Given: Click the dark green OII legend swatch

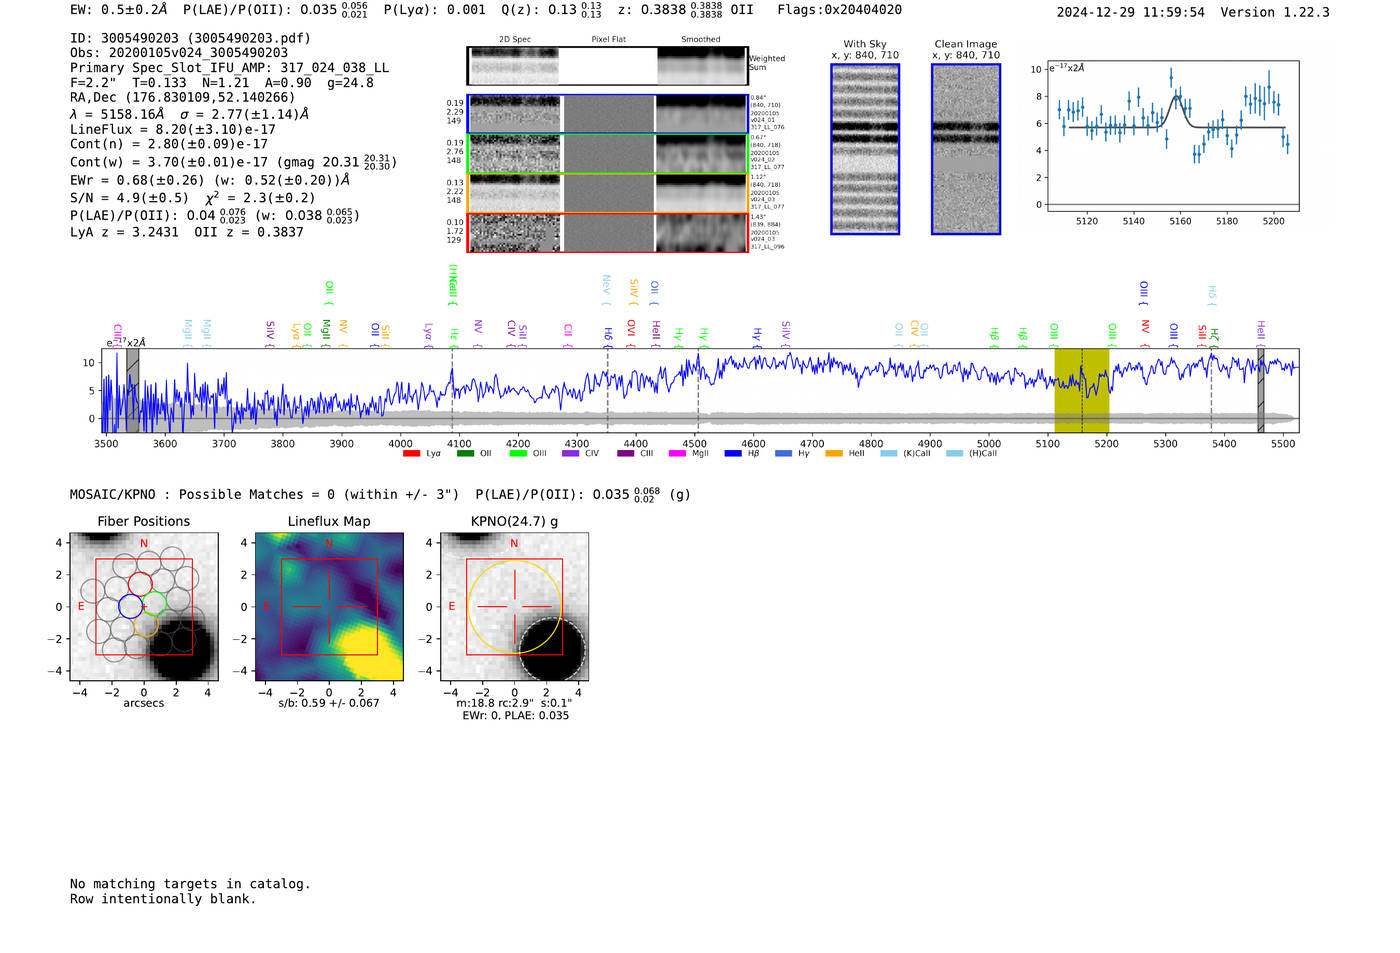Looking at the screenshot, I should point(465,454).
